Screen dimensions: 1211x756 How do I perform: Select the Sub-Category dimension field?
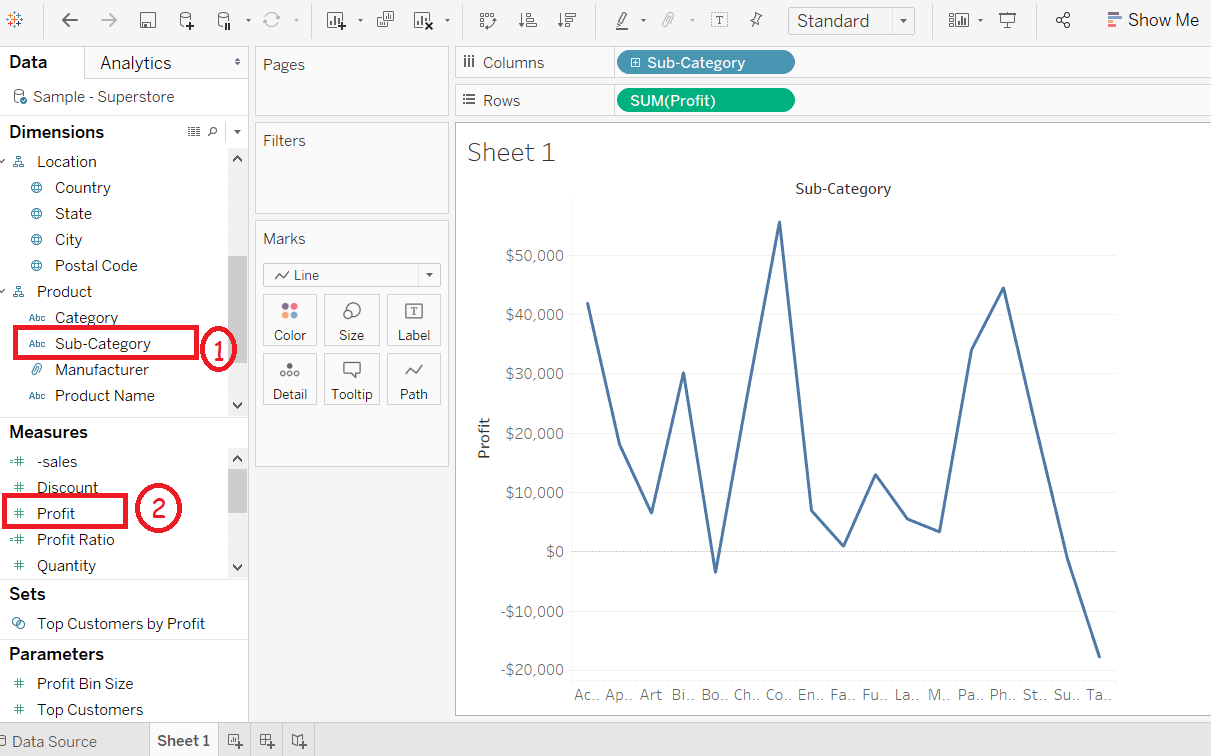[103, 344]
